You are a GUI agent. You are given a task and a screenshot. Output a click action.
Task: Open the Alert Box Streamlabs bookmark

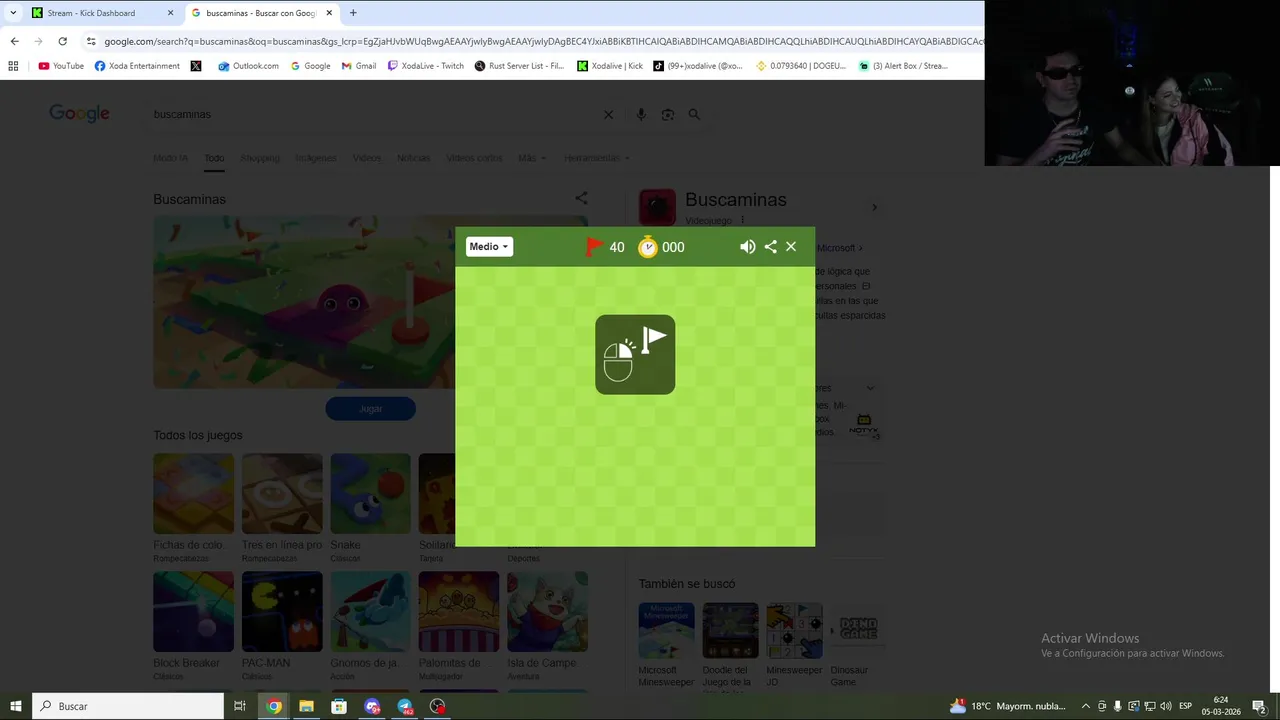pyautogui.click(x=903, y=66)
